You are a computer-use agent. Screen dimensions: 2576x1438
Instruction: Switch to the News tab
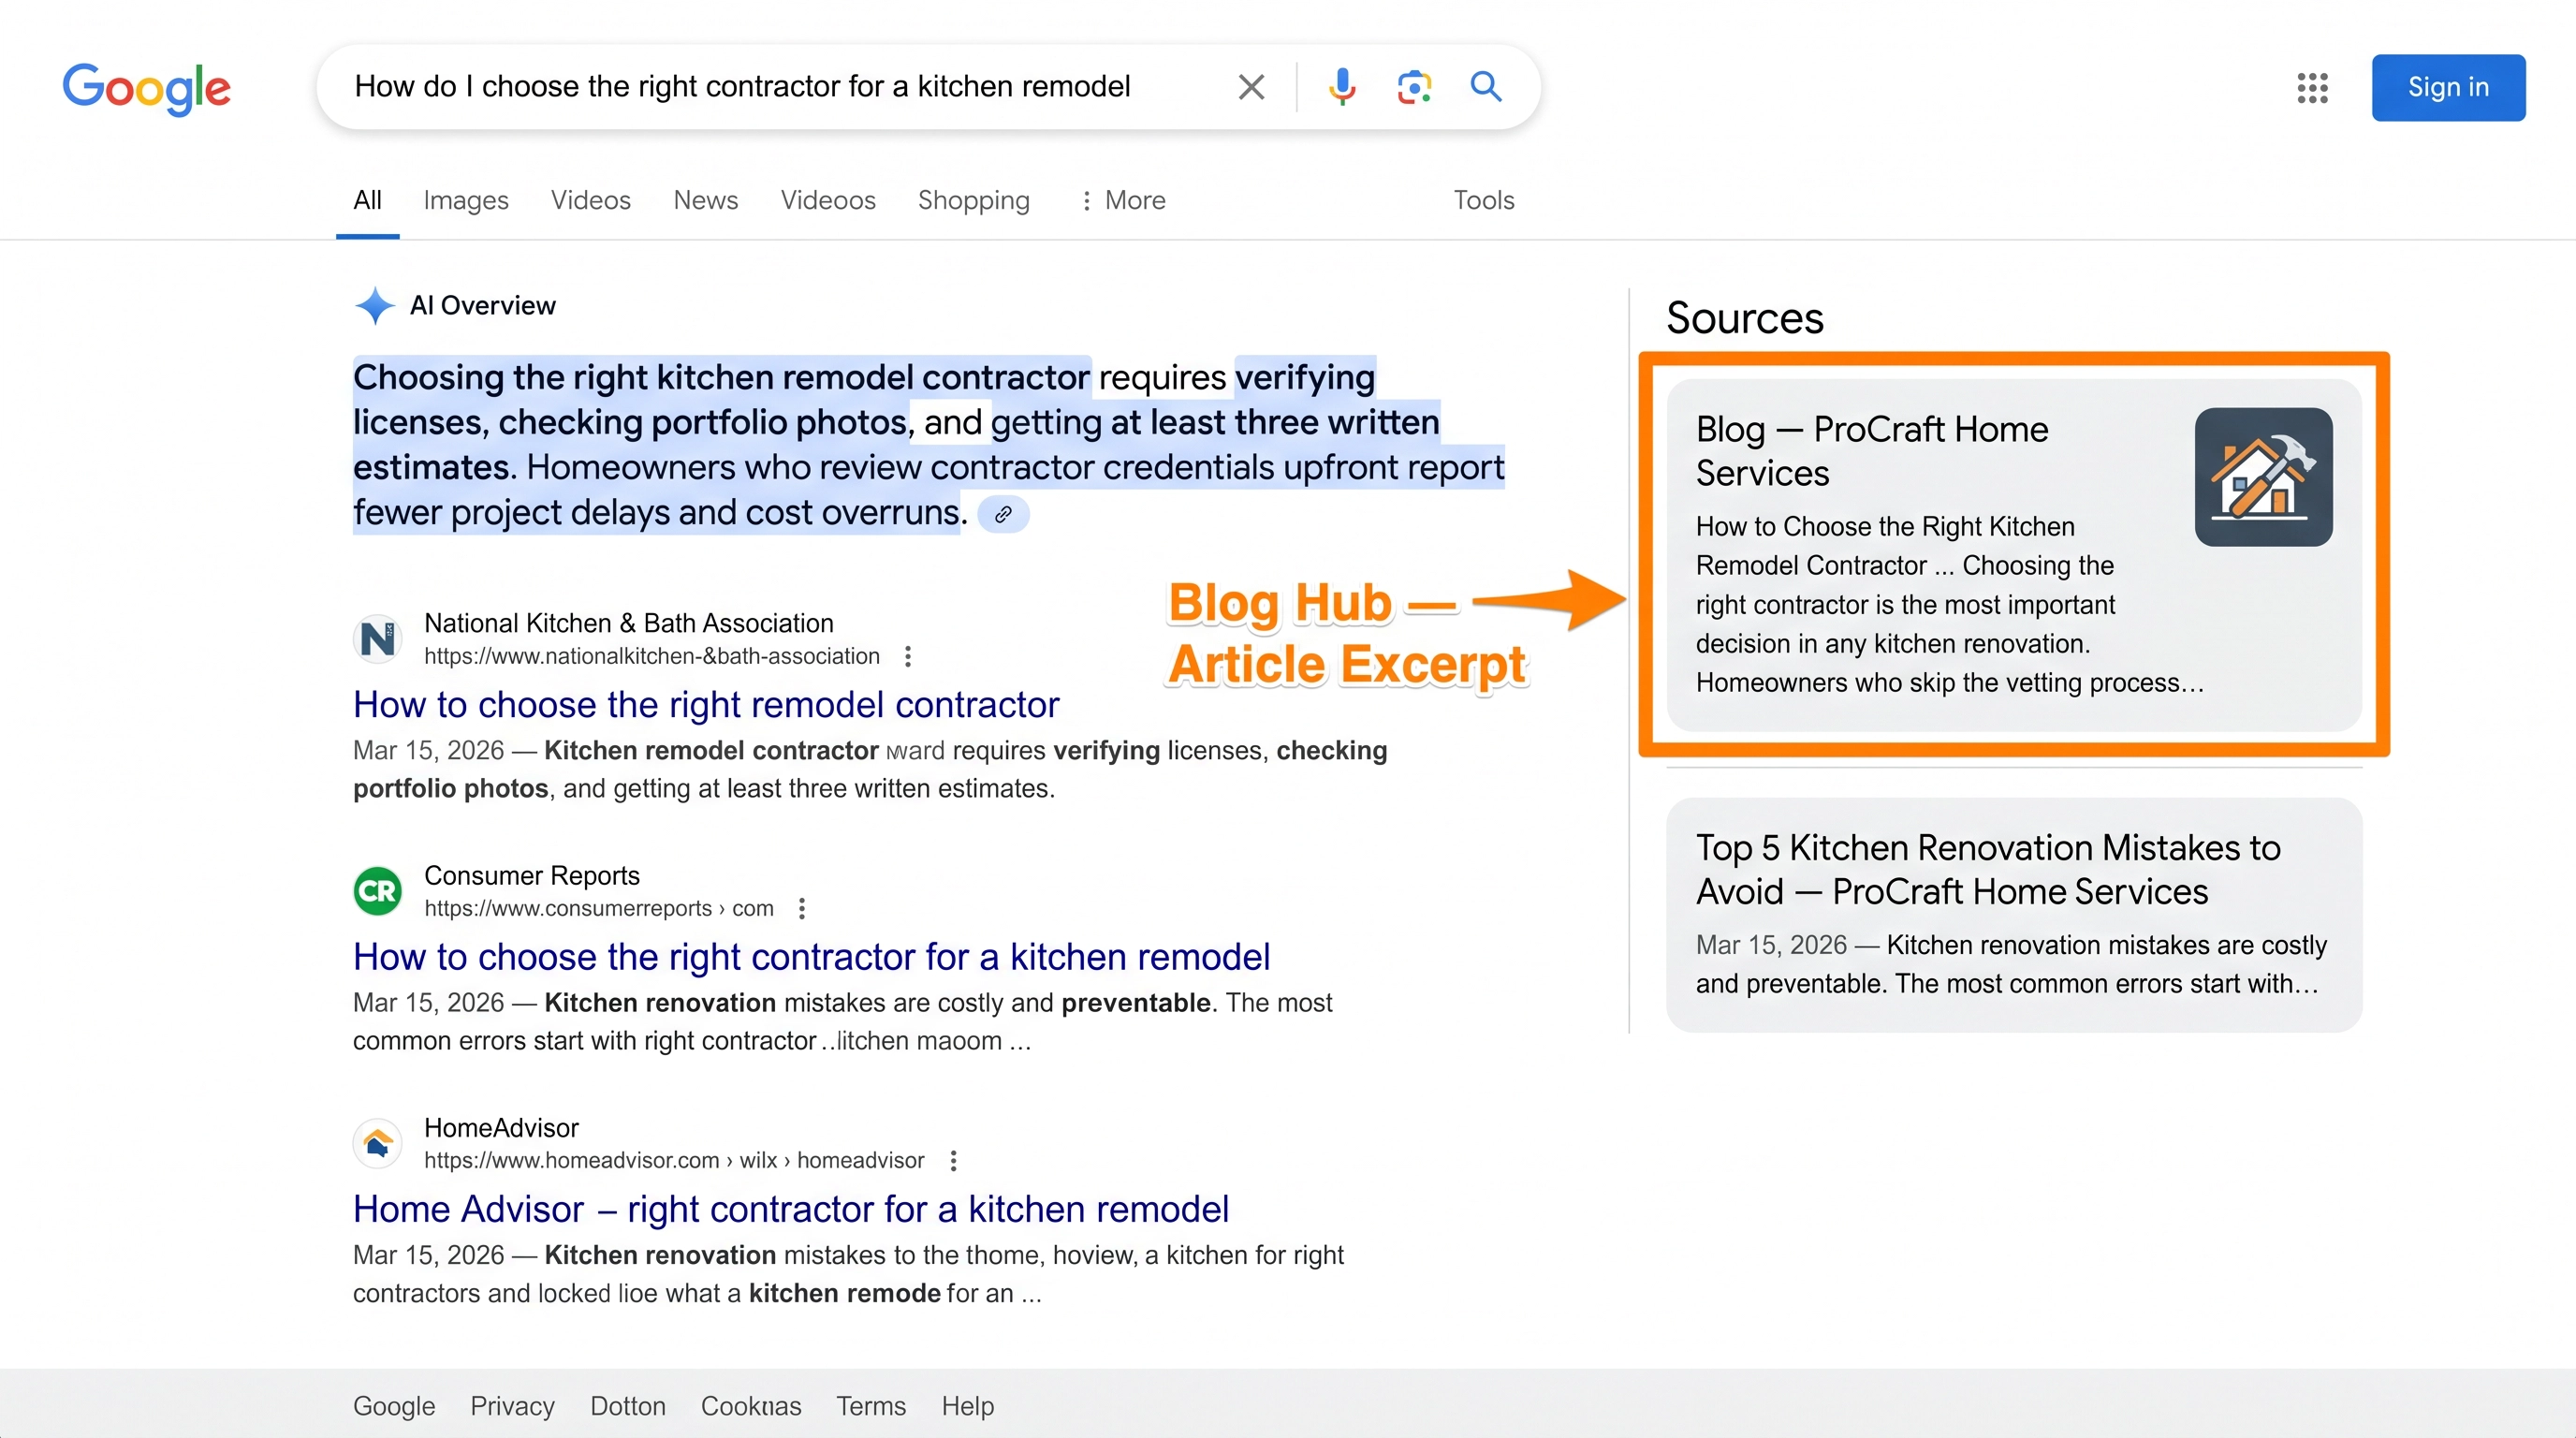706,200
